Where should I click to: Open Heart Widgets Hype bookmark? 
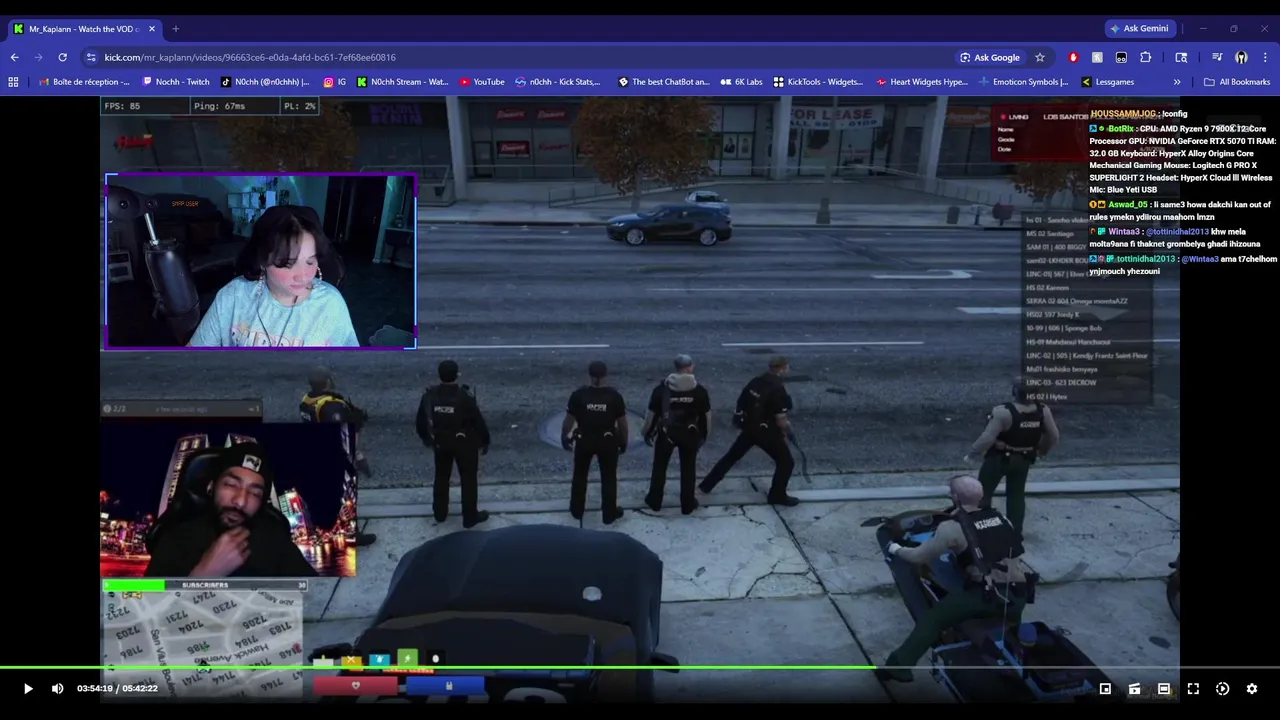coord(922,82)
